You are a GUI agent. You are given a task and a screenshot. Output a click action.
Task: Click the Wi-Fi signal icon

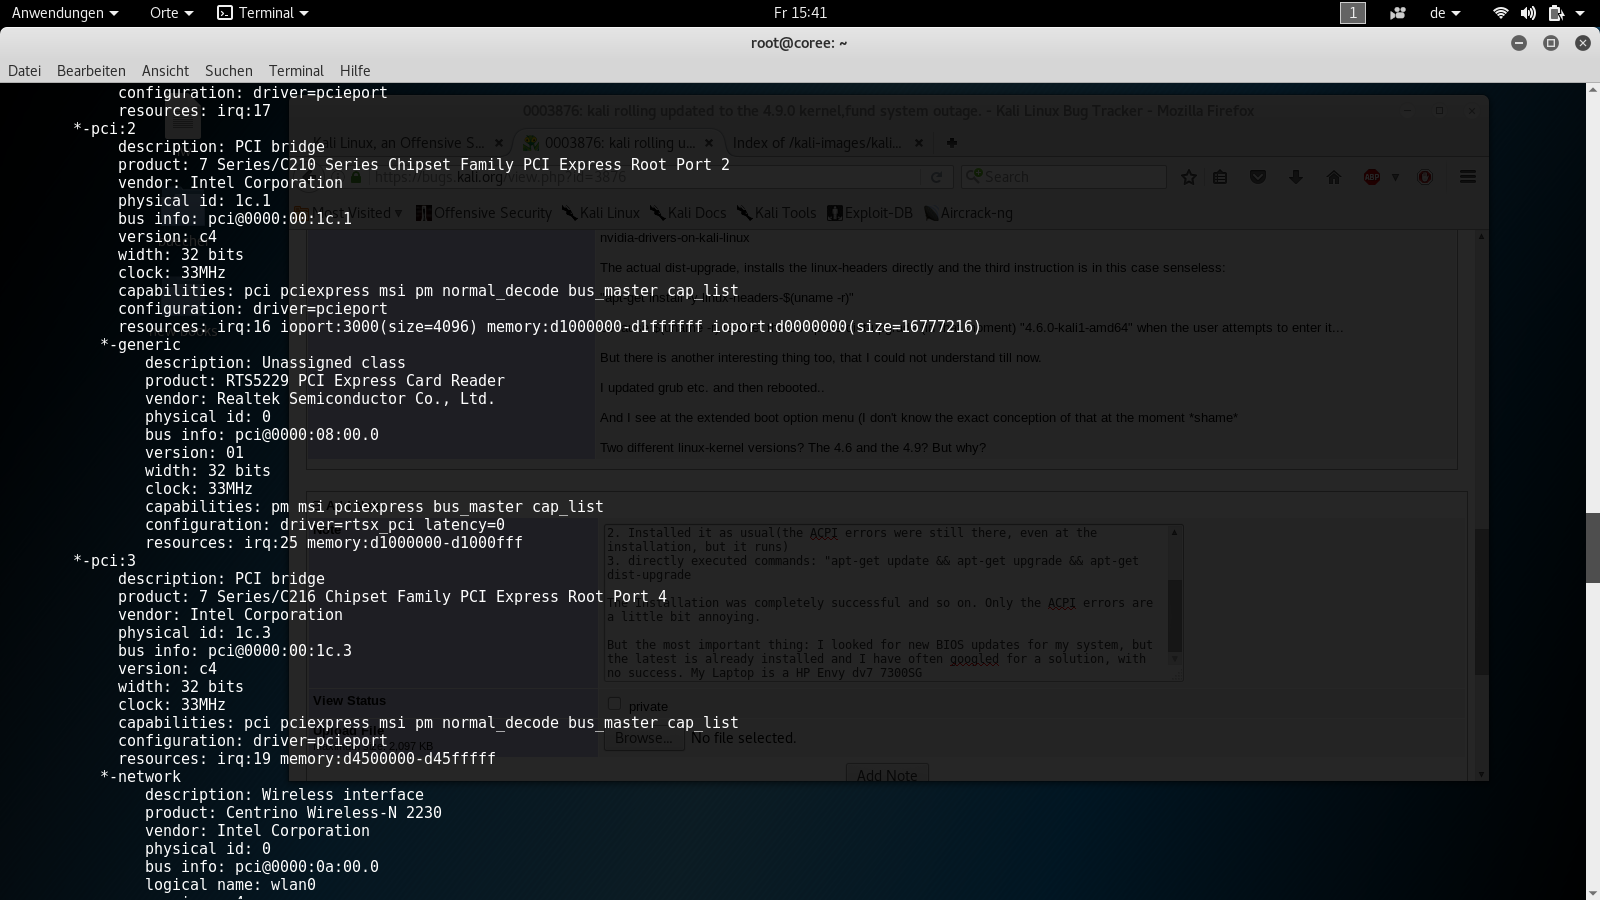click(1500, 13)
